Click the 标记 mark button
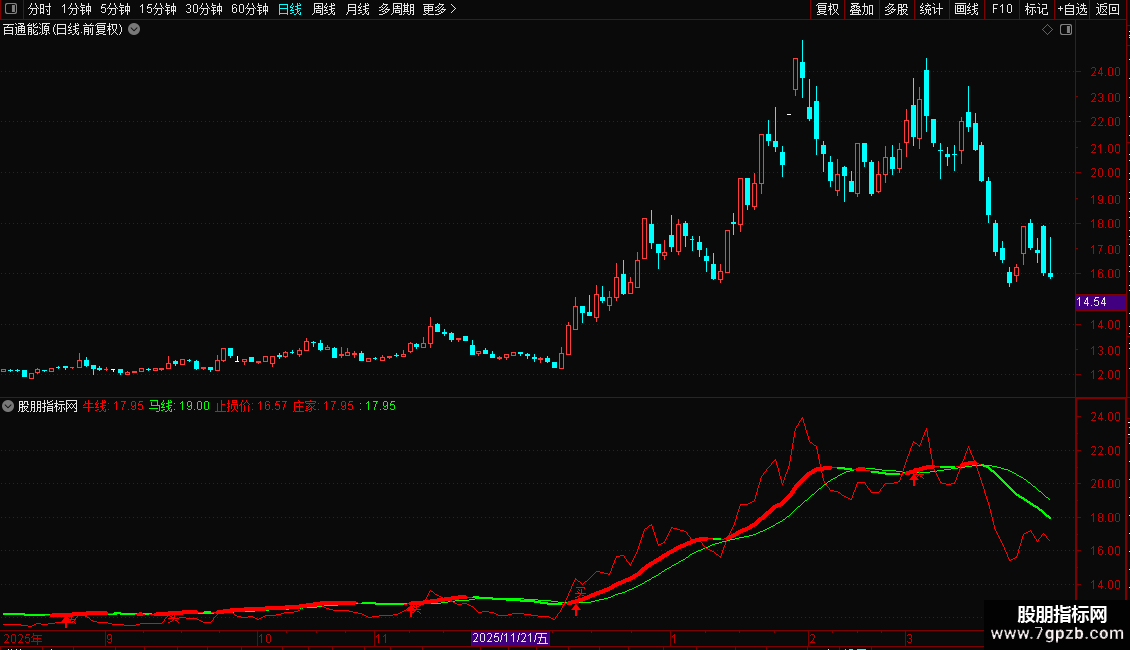 (1036, 9)
